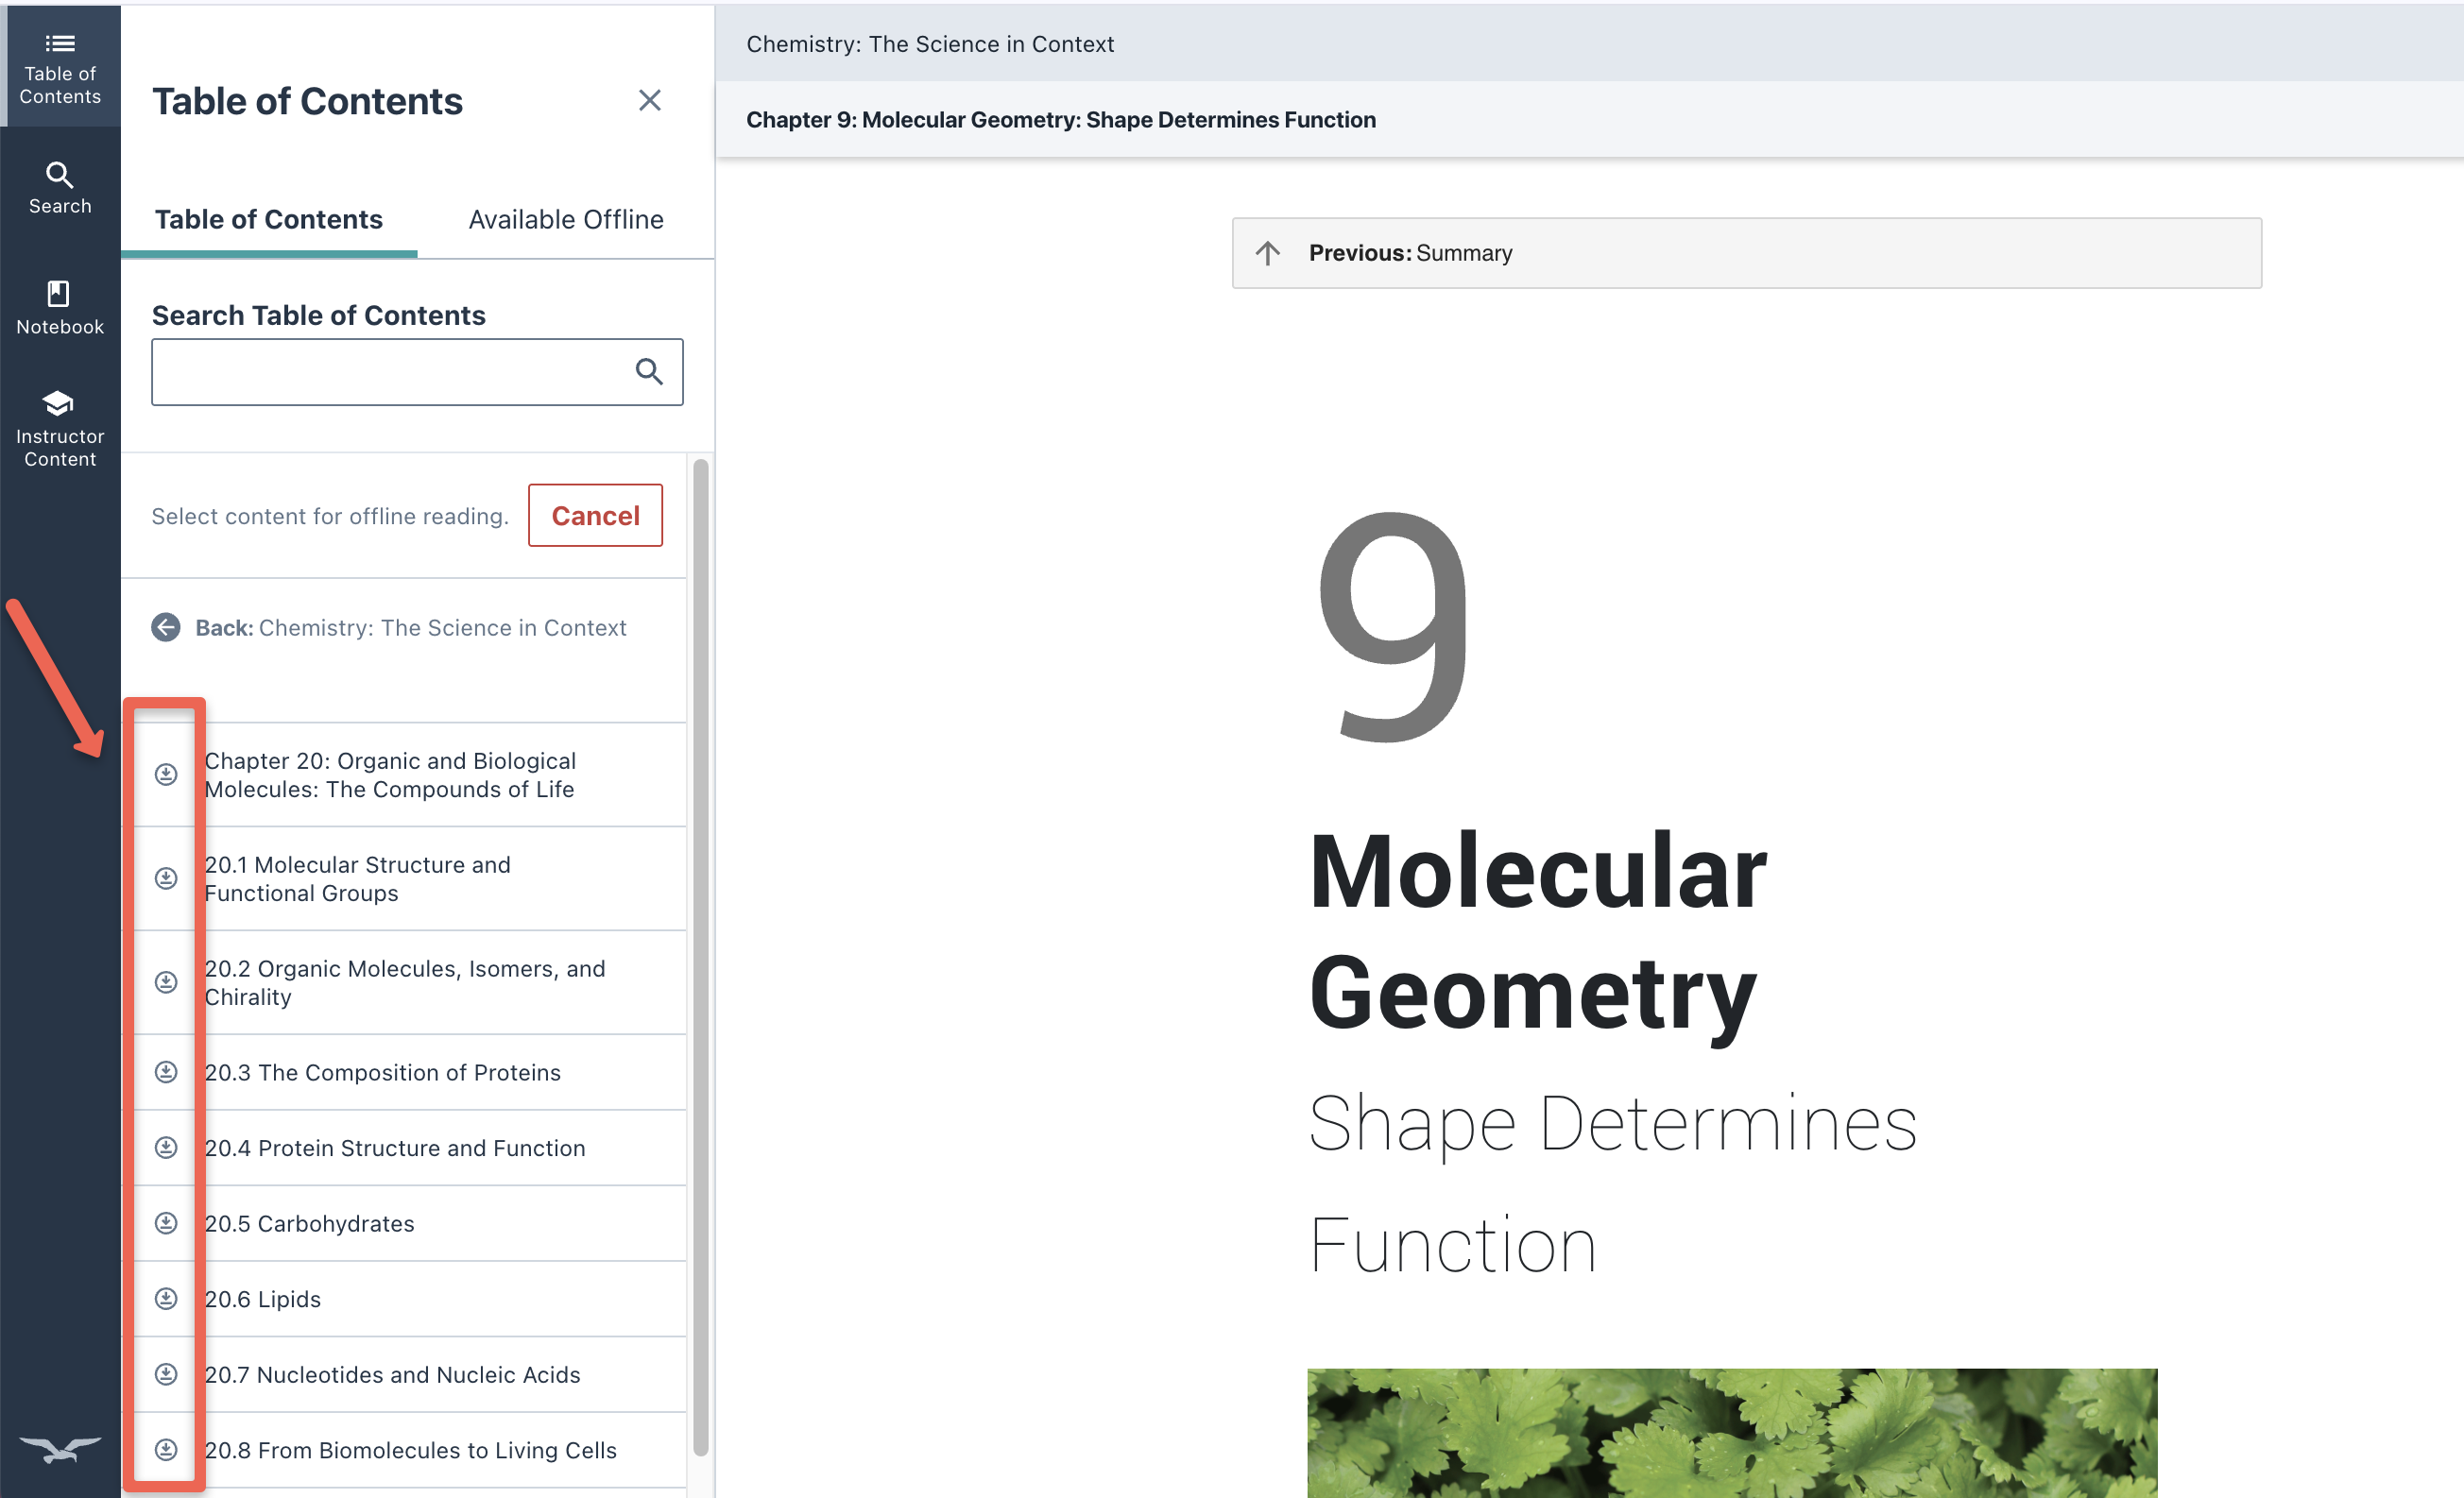Click the back arrow to Chemistry book
Screen dimensions: 2464x1498
pos(166,627)
